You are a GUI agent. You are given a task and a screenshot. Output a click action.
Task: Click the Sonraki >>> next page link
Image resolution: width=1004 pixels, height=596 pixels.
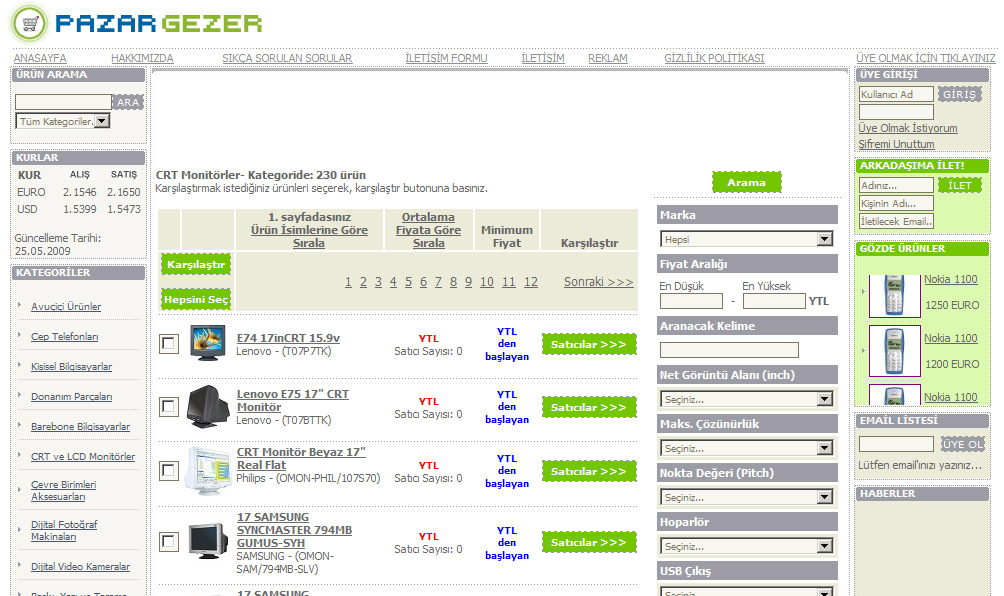(599, 282)
